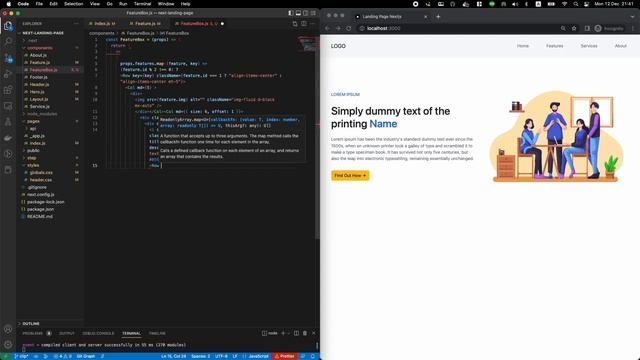Click the Find Out How button
640x360 pixels.
point(350,176)
